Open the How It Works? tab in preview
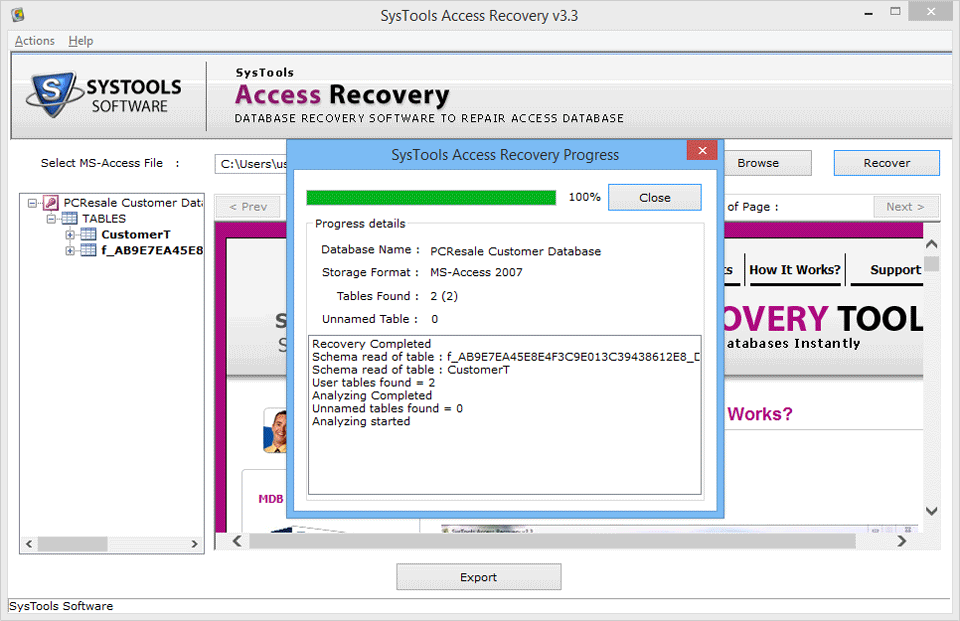The height and width of the screenshot is (621, 960). 795,270
